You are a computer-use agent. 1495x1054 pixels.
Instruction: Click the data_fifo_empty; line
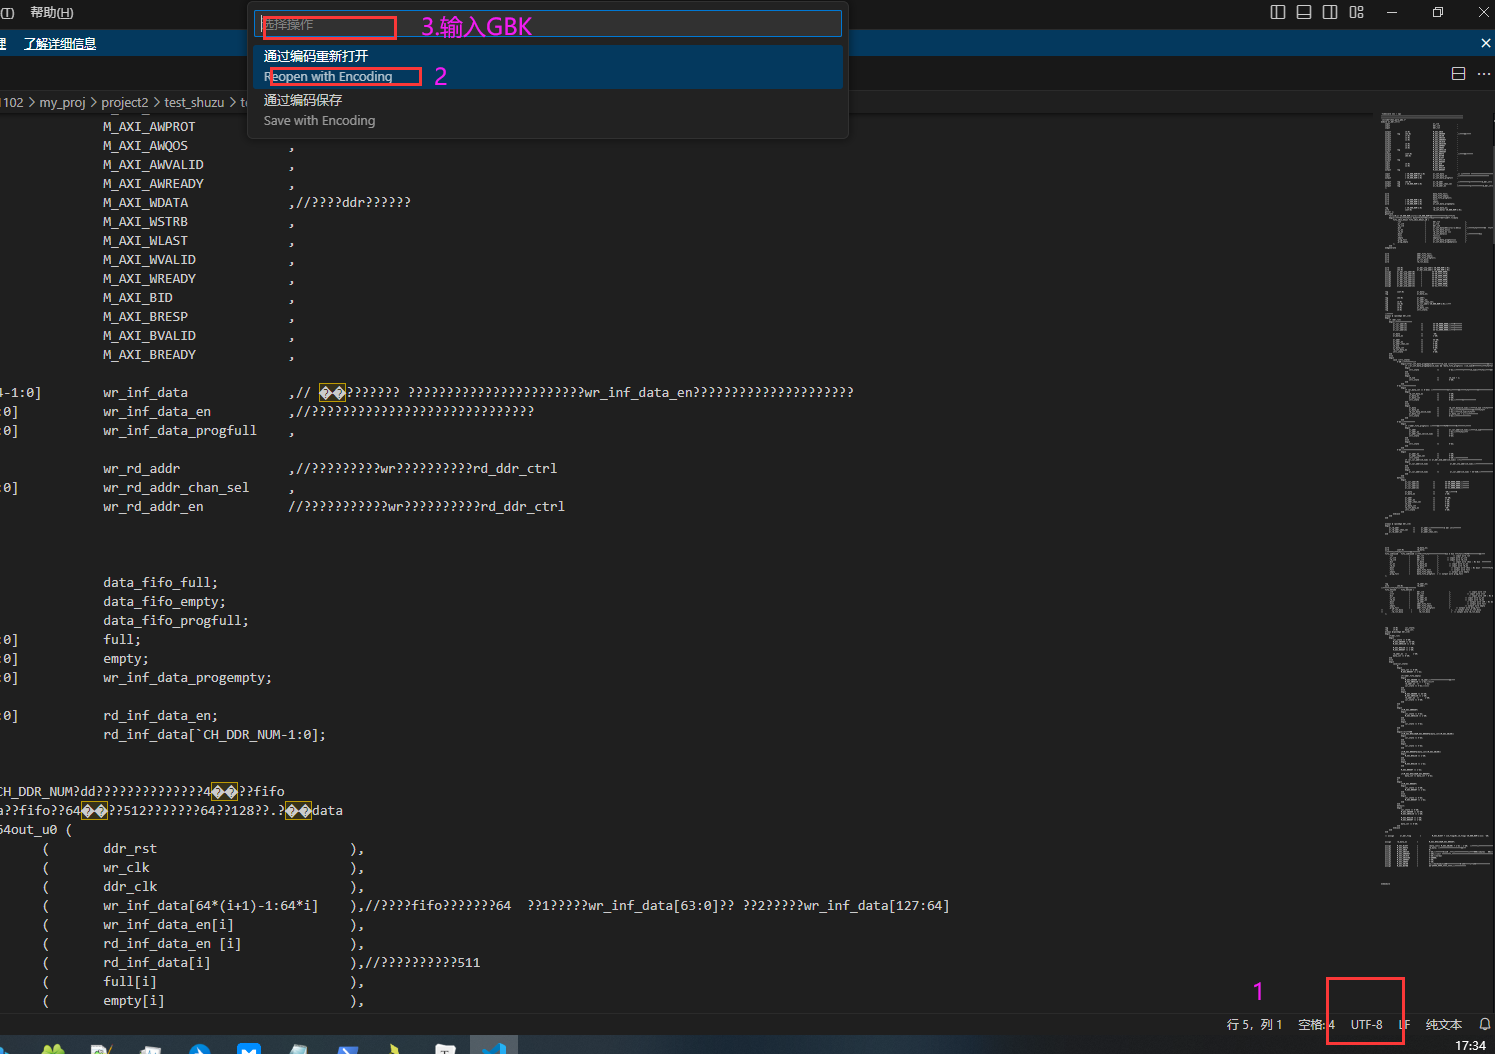point(164,602)
